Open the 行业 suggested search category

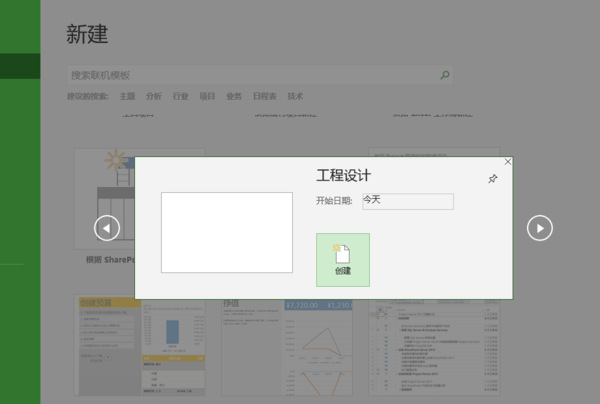click(x=180, y=97)
